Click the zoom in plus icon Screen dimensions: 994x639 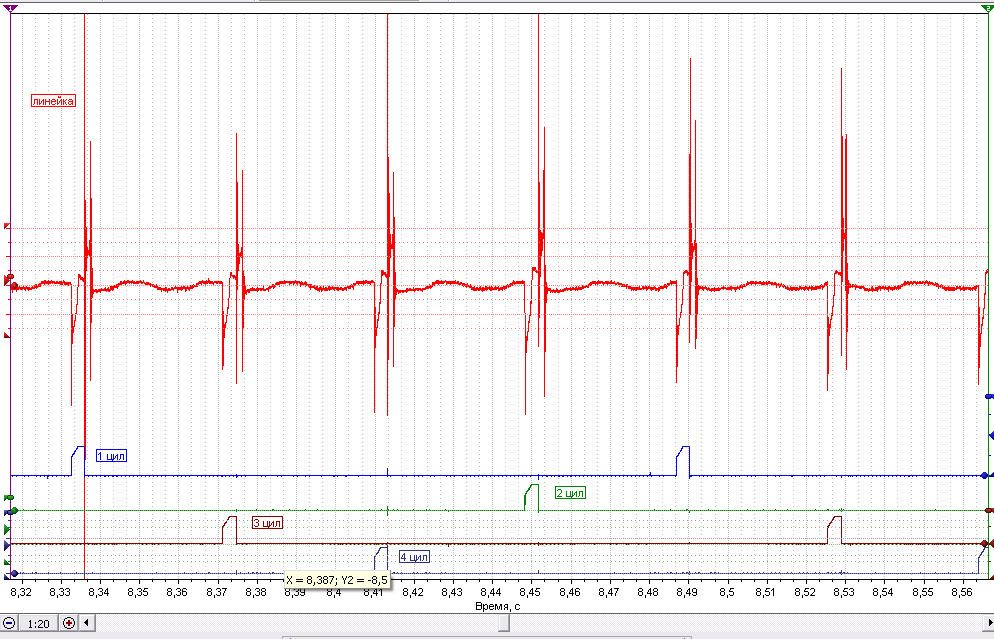click(x=68, y=623)
